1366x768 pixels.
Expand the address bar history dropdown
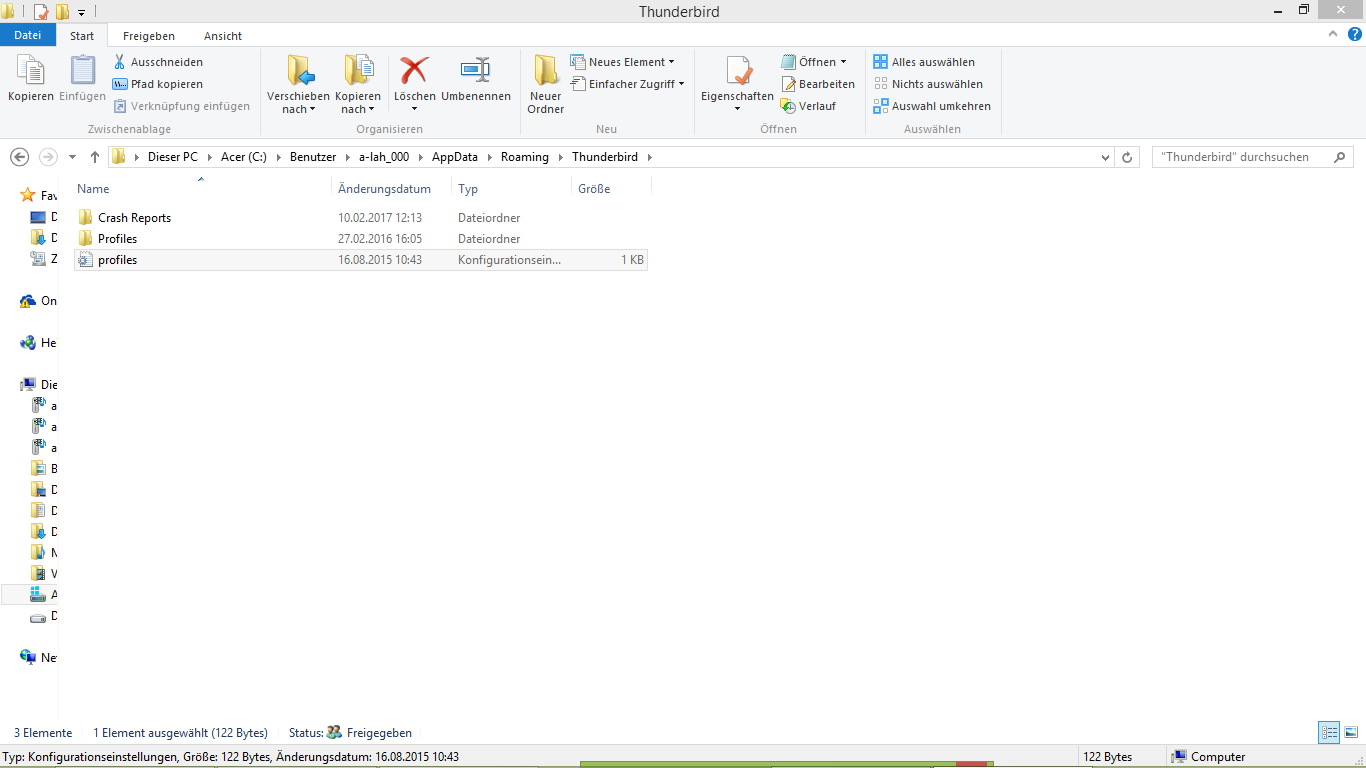tap(1105, 157)
